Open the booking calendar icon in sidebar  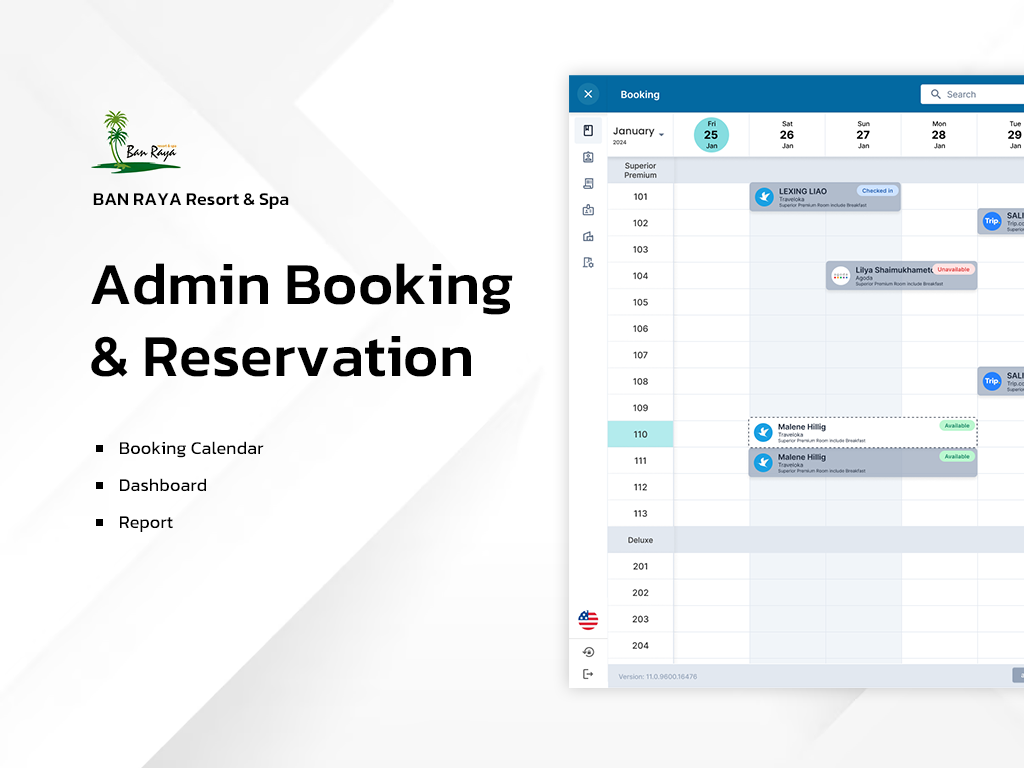pos(588,131)
